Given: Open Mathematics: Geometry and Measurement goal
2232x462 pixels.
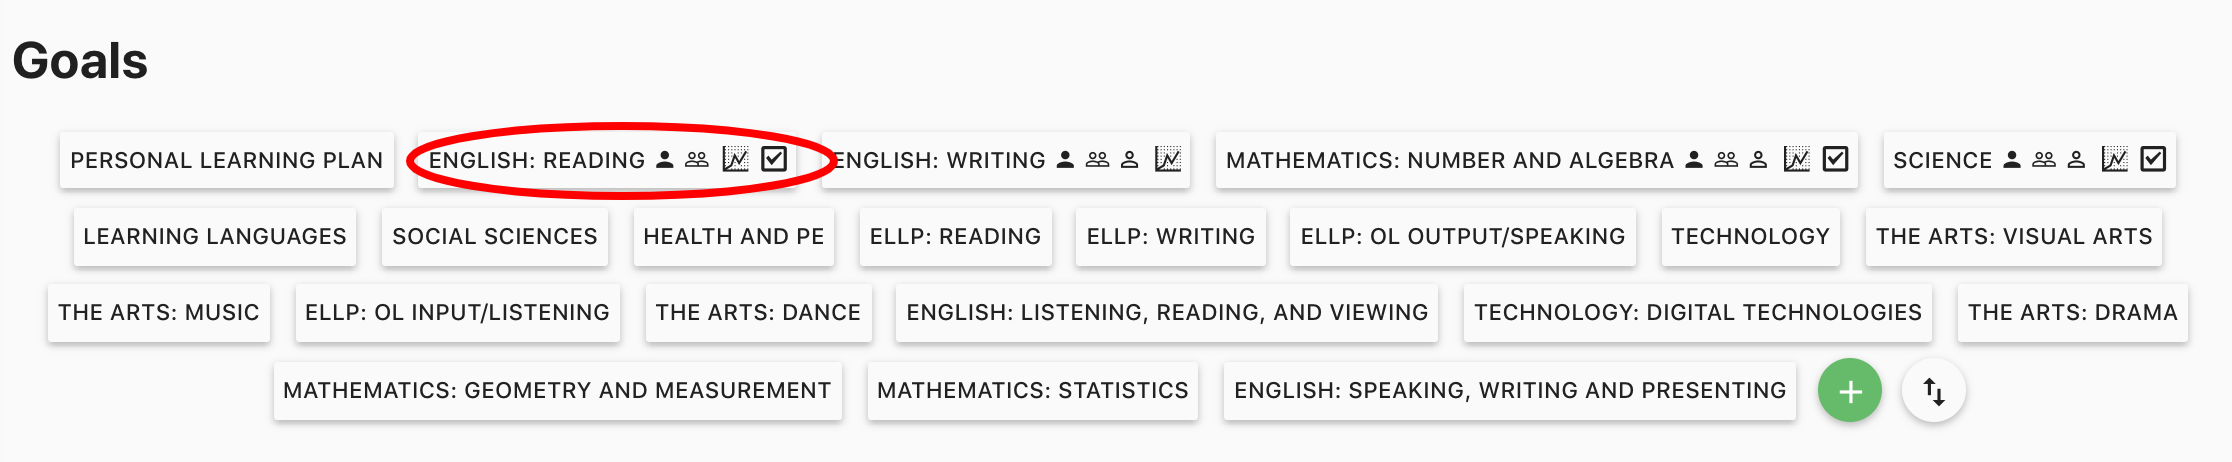Looking at the screenshot, I should [557, 391].
